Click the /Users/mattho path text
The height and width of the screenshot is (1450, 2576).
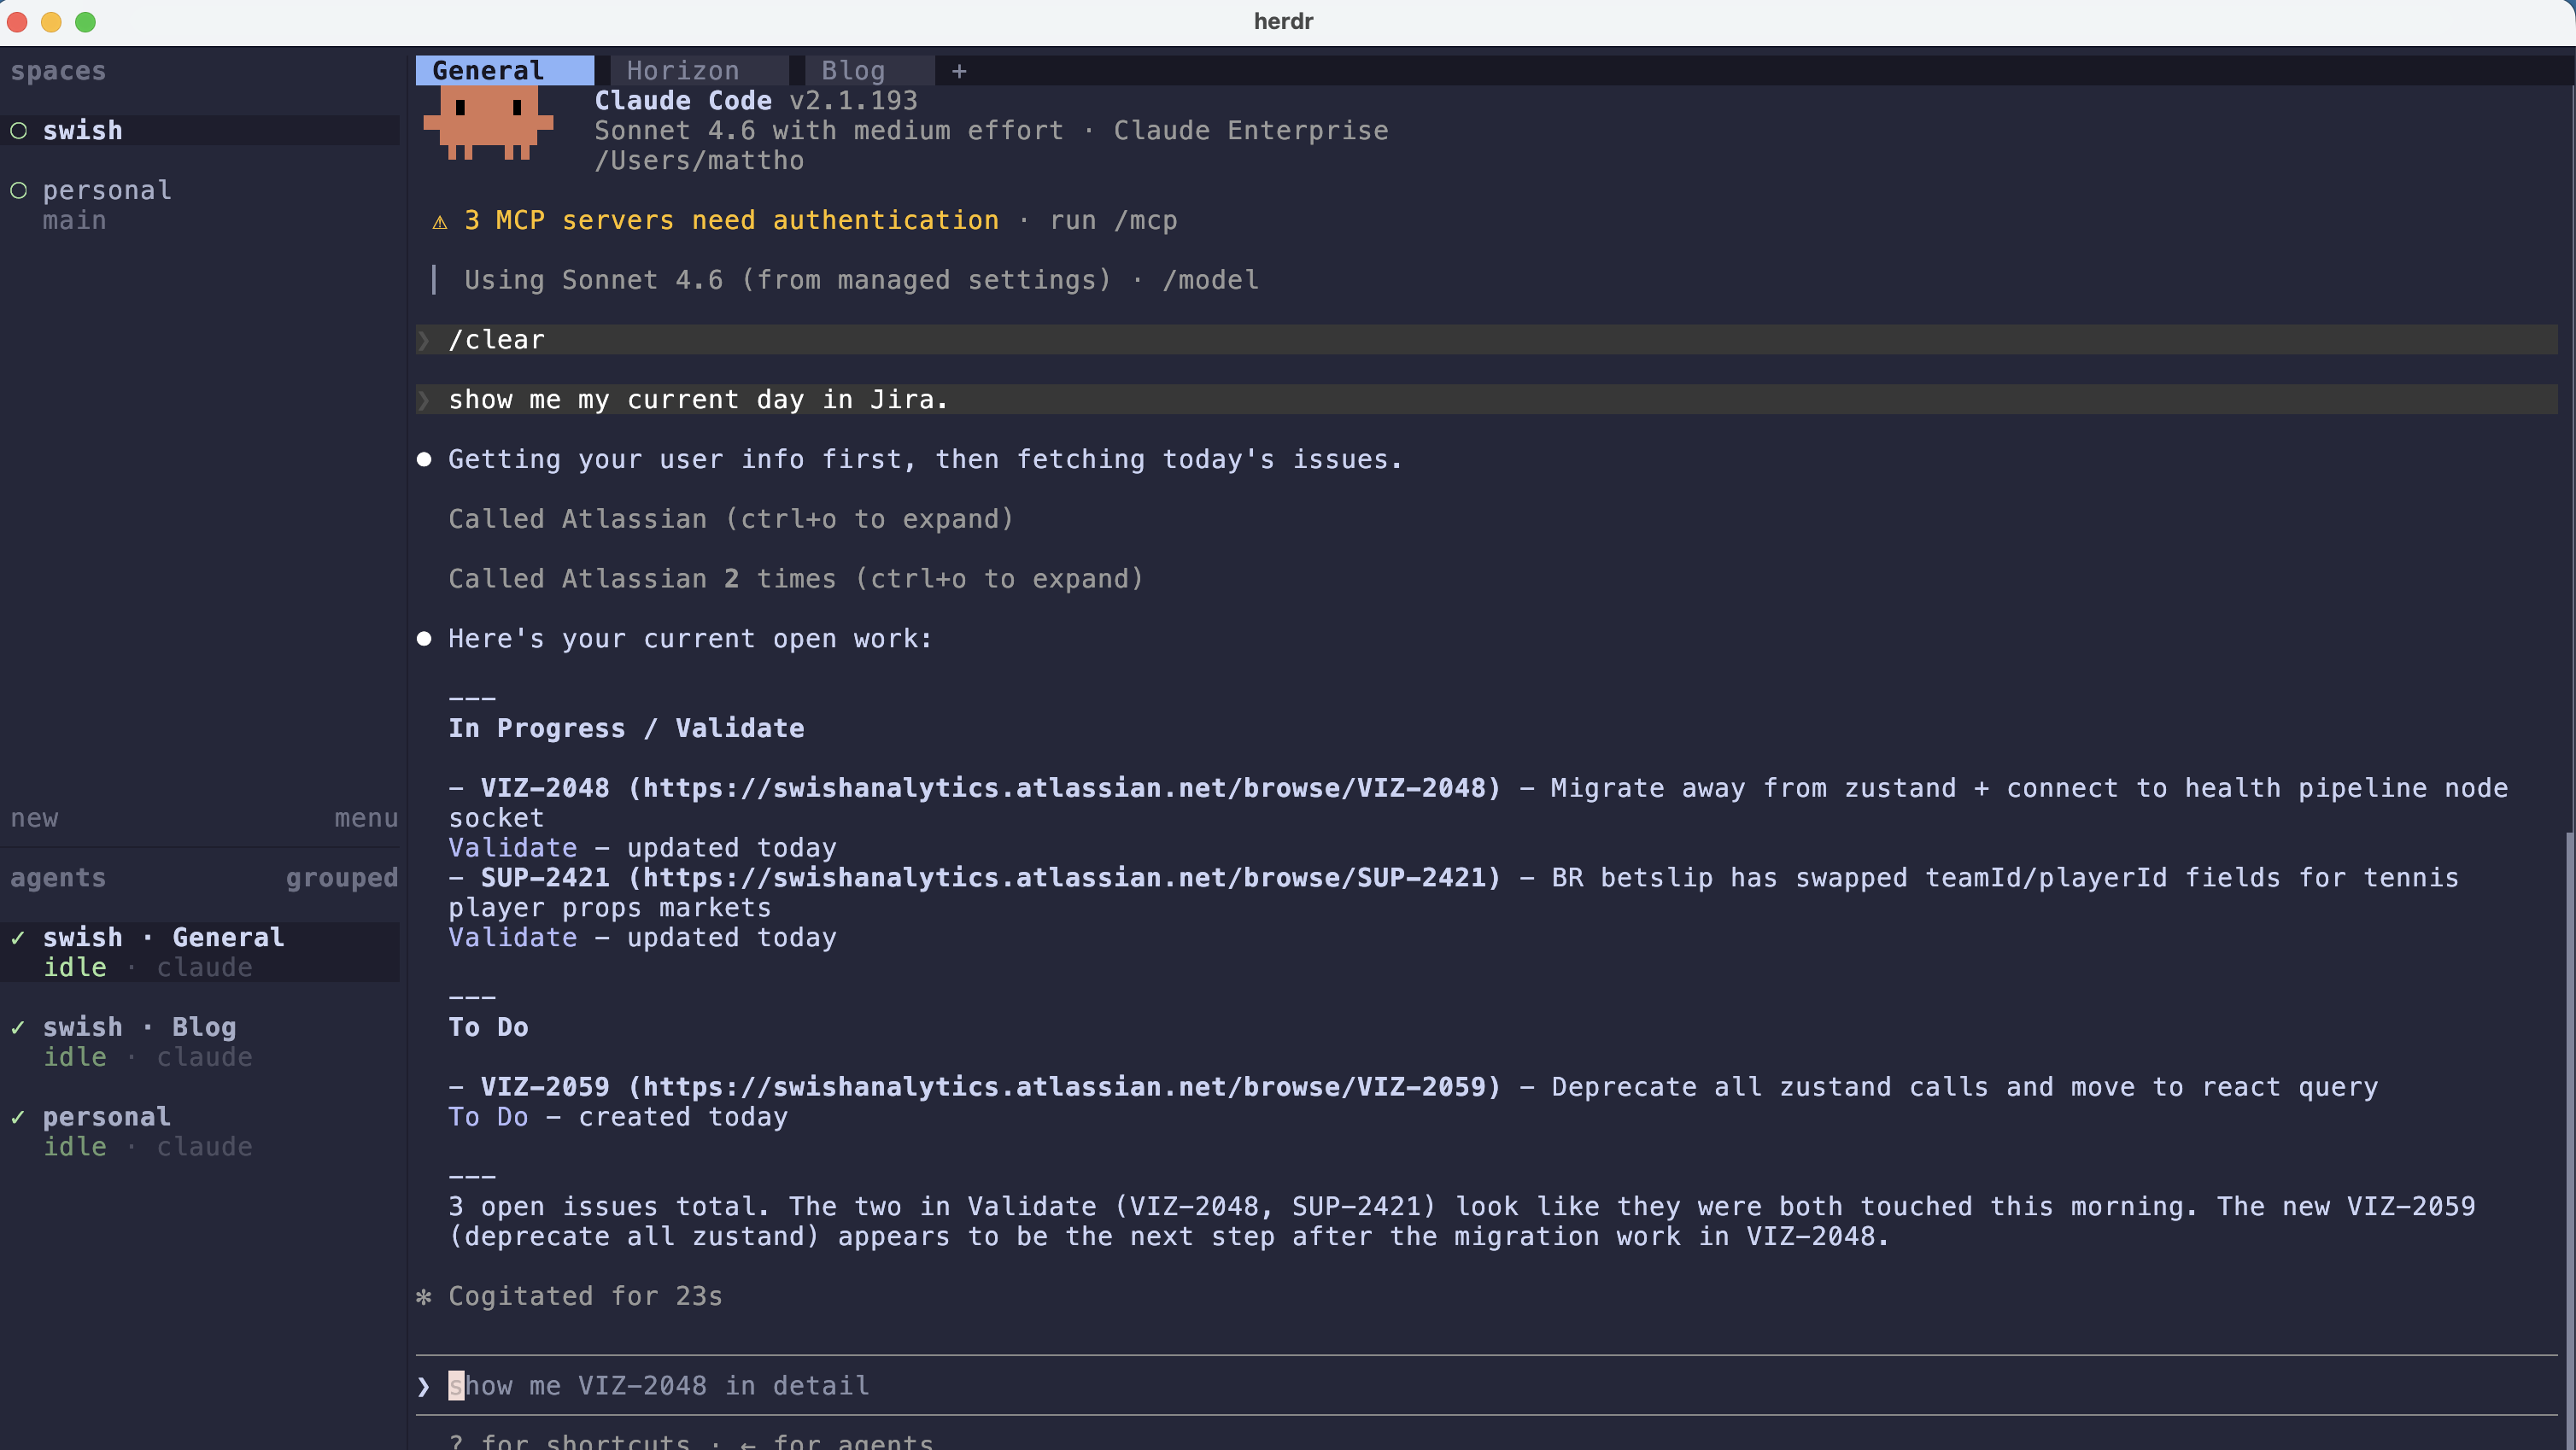click(x=699, y=160)
